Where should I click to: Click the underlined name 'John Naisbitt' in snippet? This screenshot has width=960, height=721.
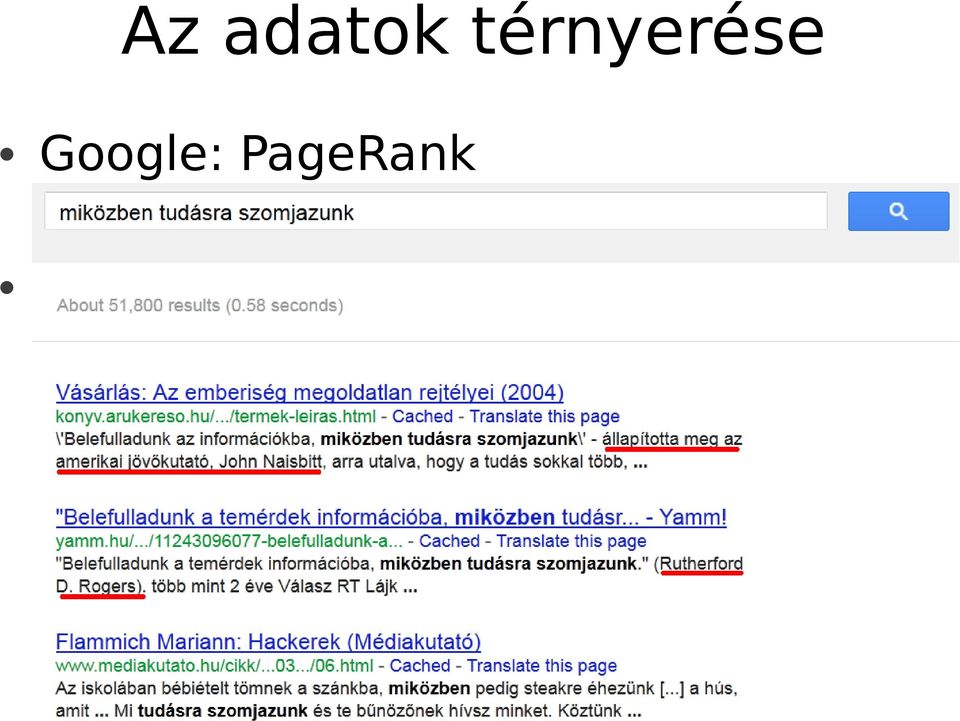click(x=270, y=461)
